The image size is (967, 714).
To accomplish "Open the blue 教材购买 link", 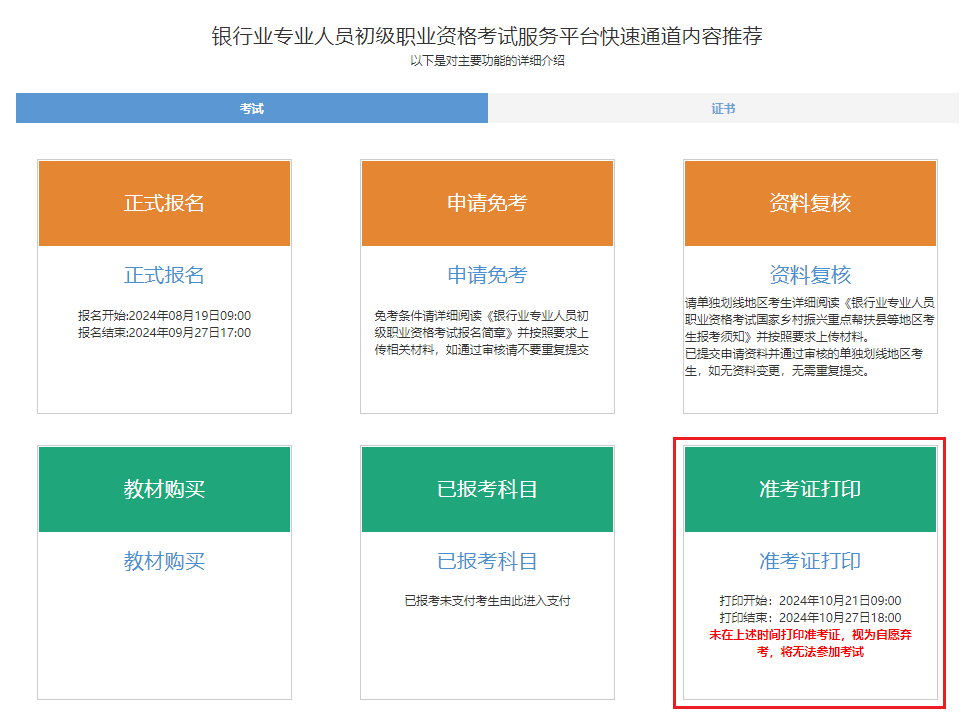I will tap(164, 561).
